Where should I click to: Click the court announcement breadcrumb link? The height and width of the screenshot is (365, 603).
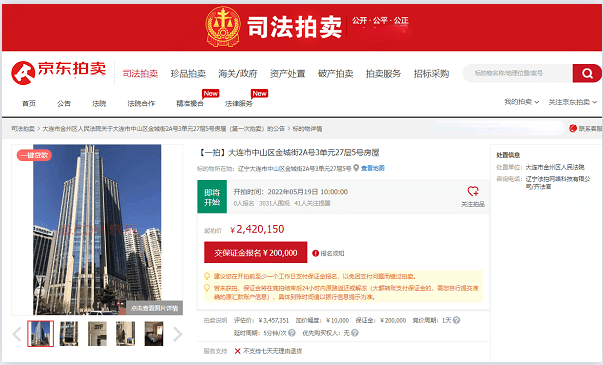coord(163,128)
